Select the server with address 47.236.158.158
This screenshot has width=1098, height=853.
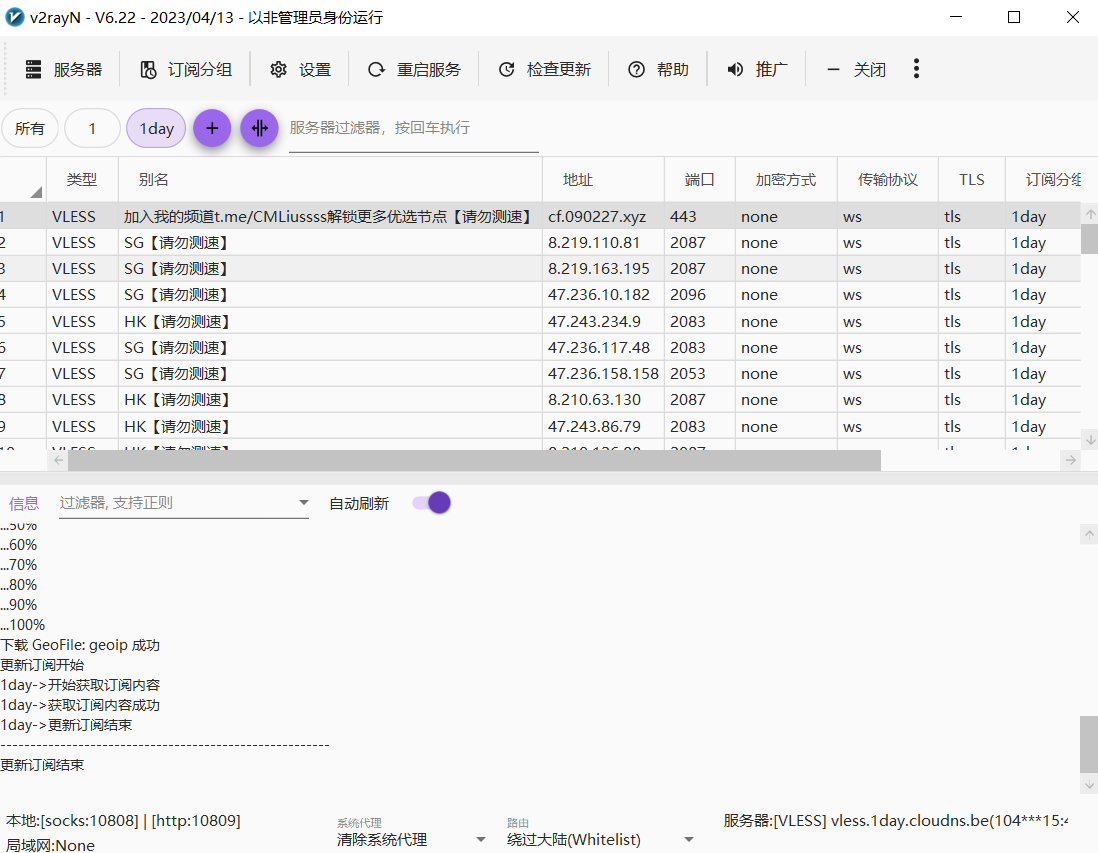(x=540, y=374)
